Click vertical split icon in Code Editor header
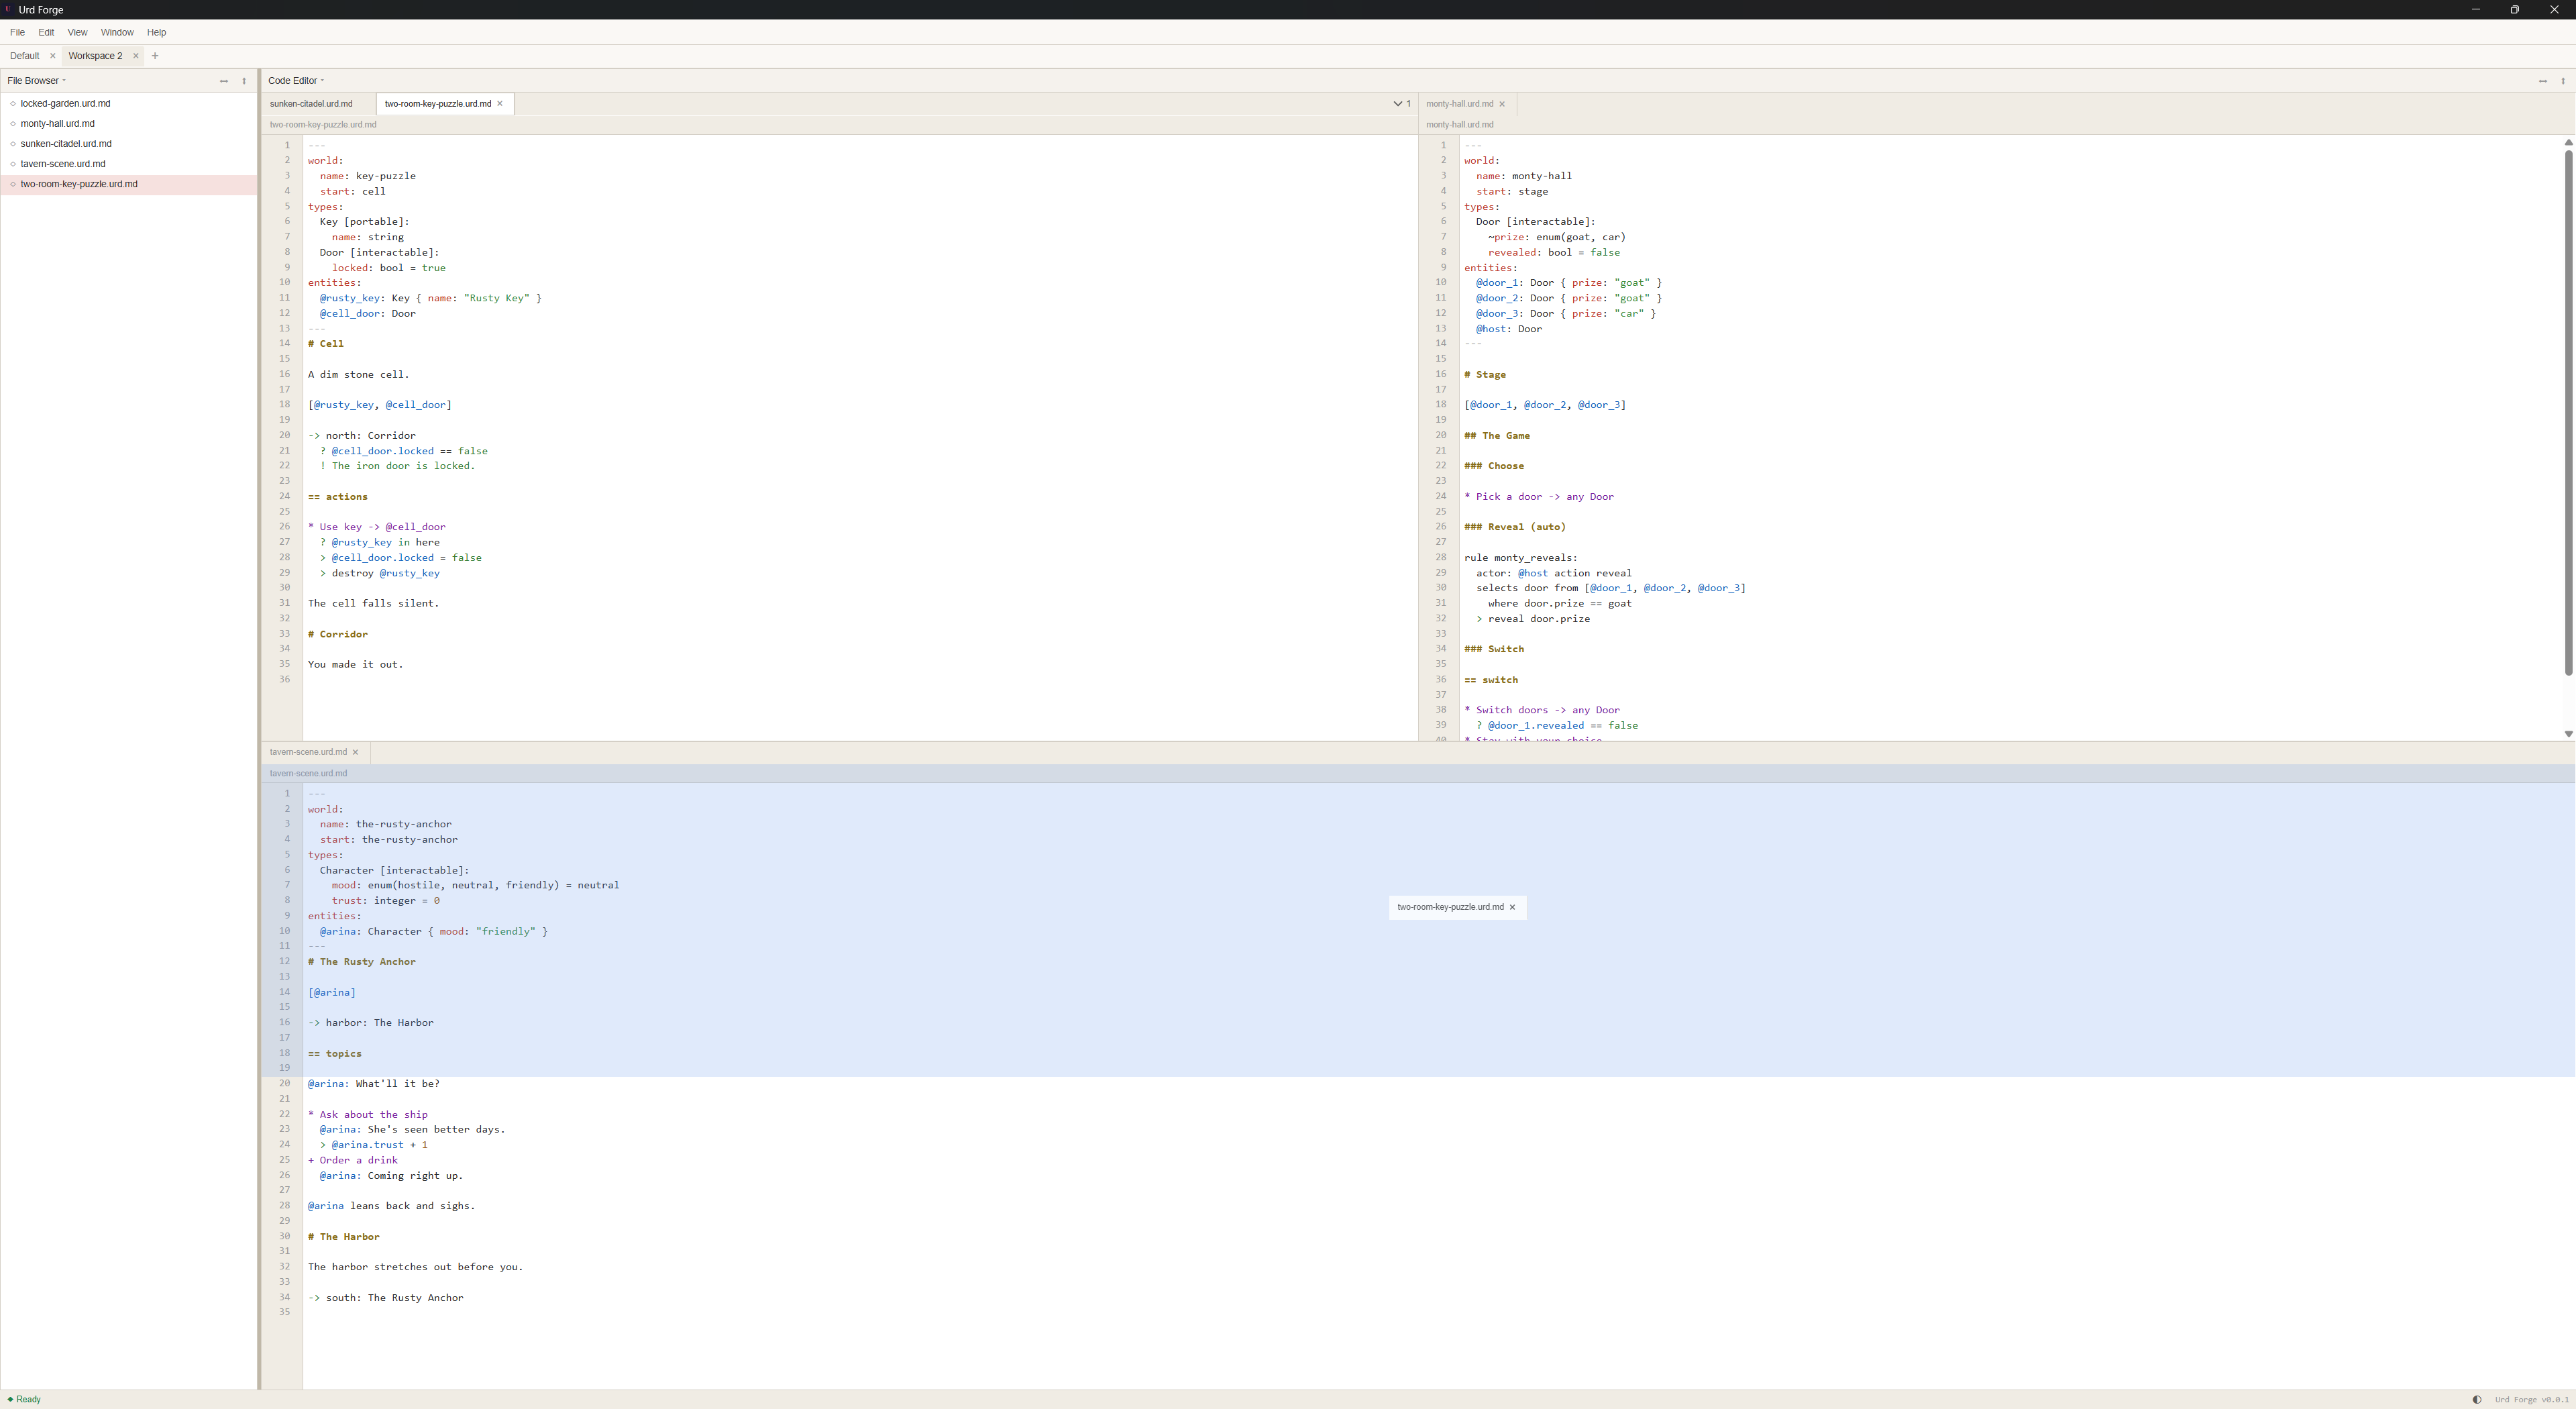 (x=2563, y=81)
